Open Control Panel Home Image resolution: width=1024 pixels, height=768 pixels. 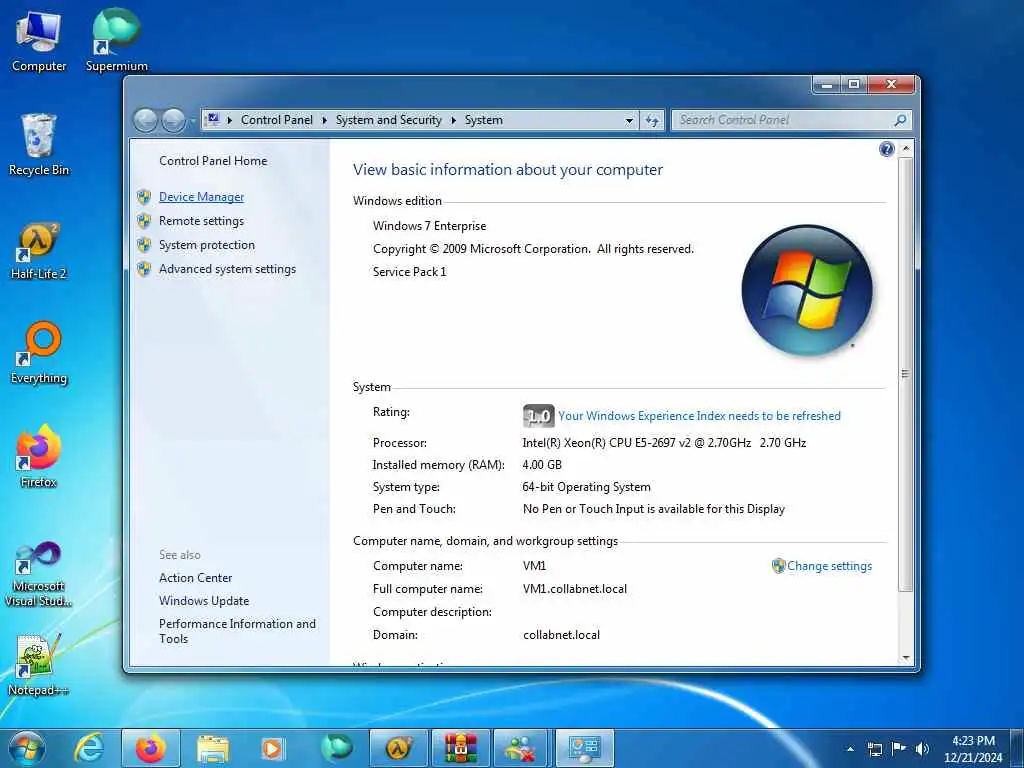tap(213, 161)
